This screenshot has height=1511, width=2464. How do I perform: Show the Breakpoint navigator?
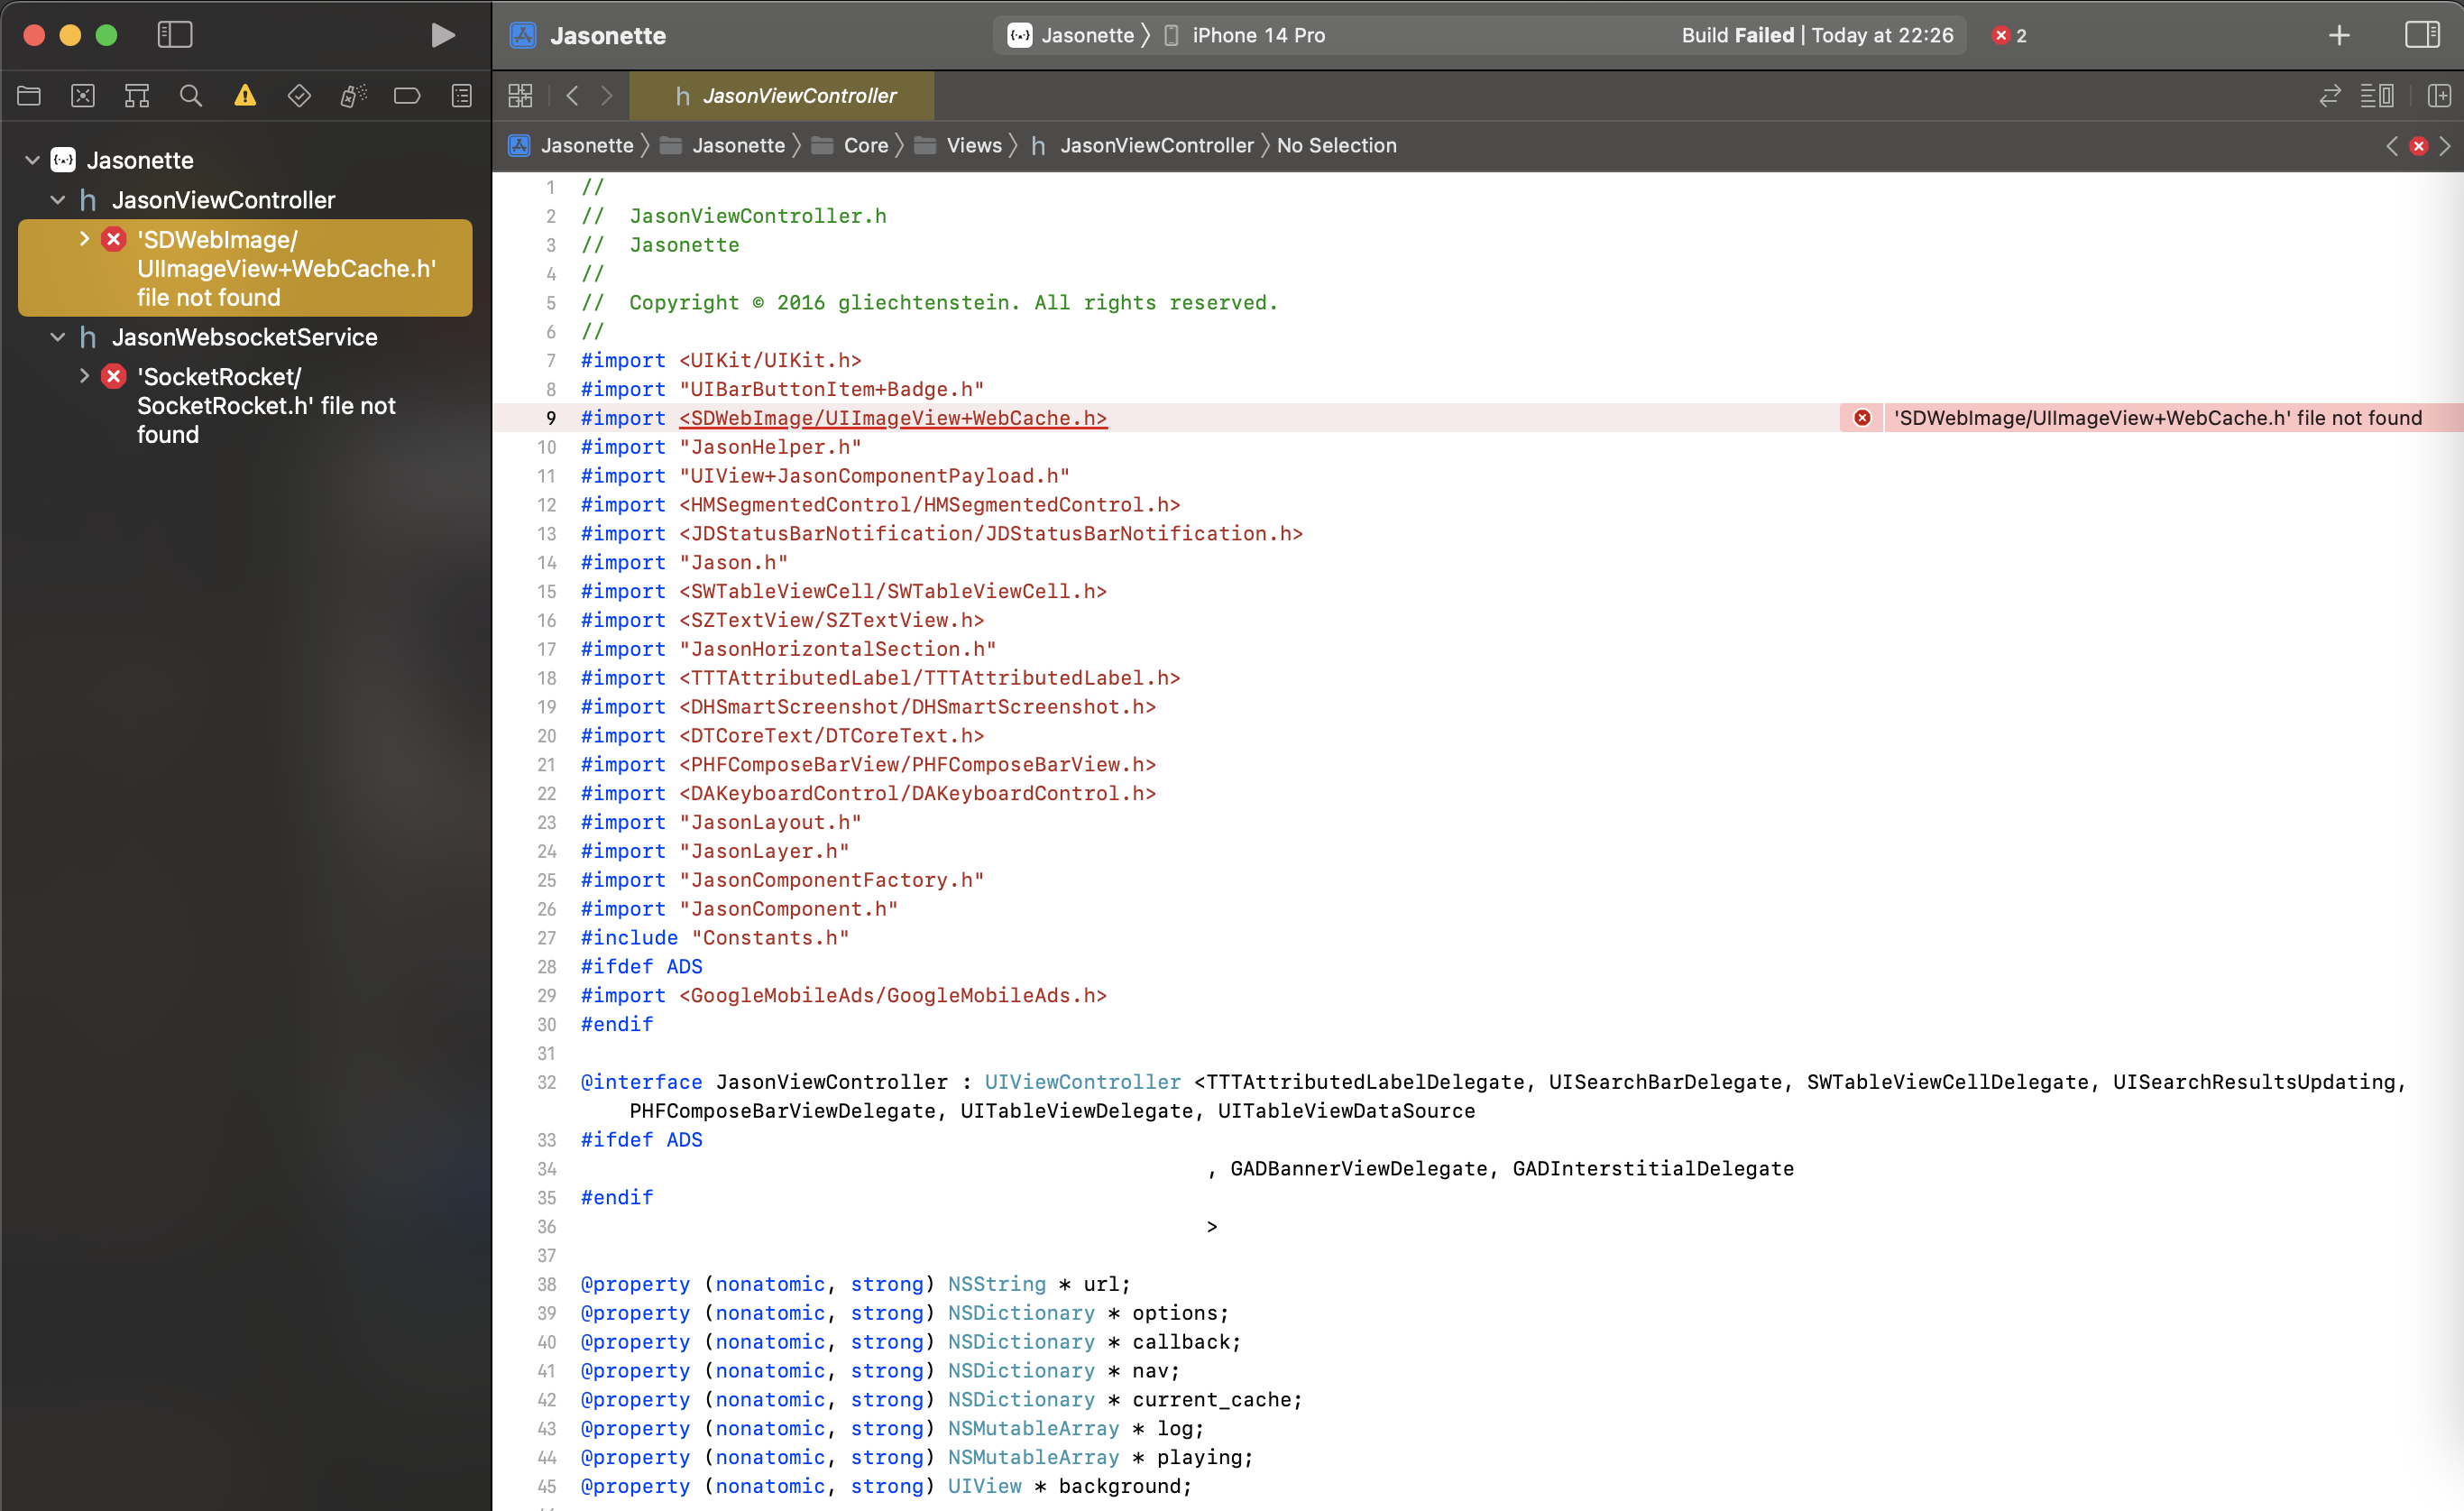pos(407,96)
